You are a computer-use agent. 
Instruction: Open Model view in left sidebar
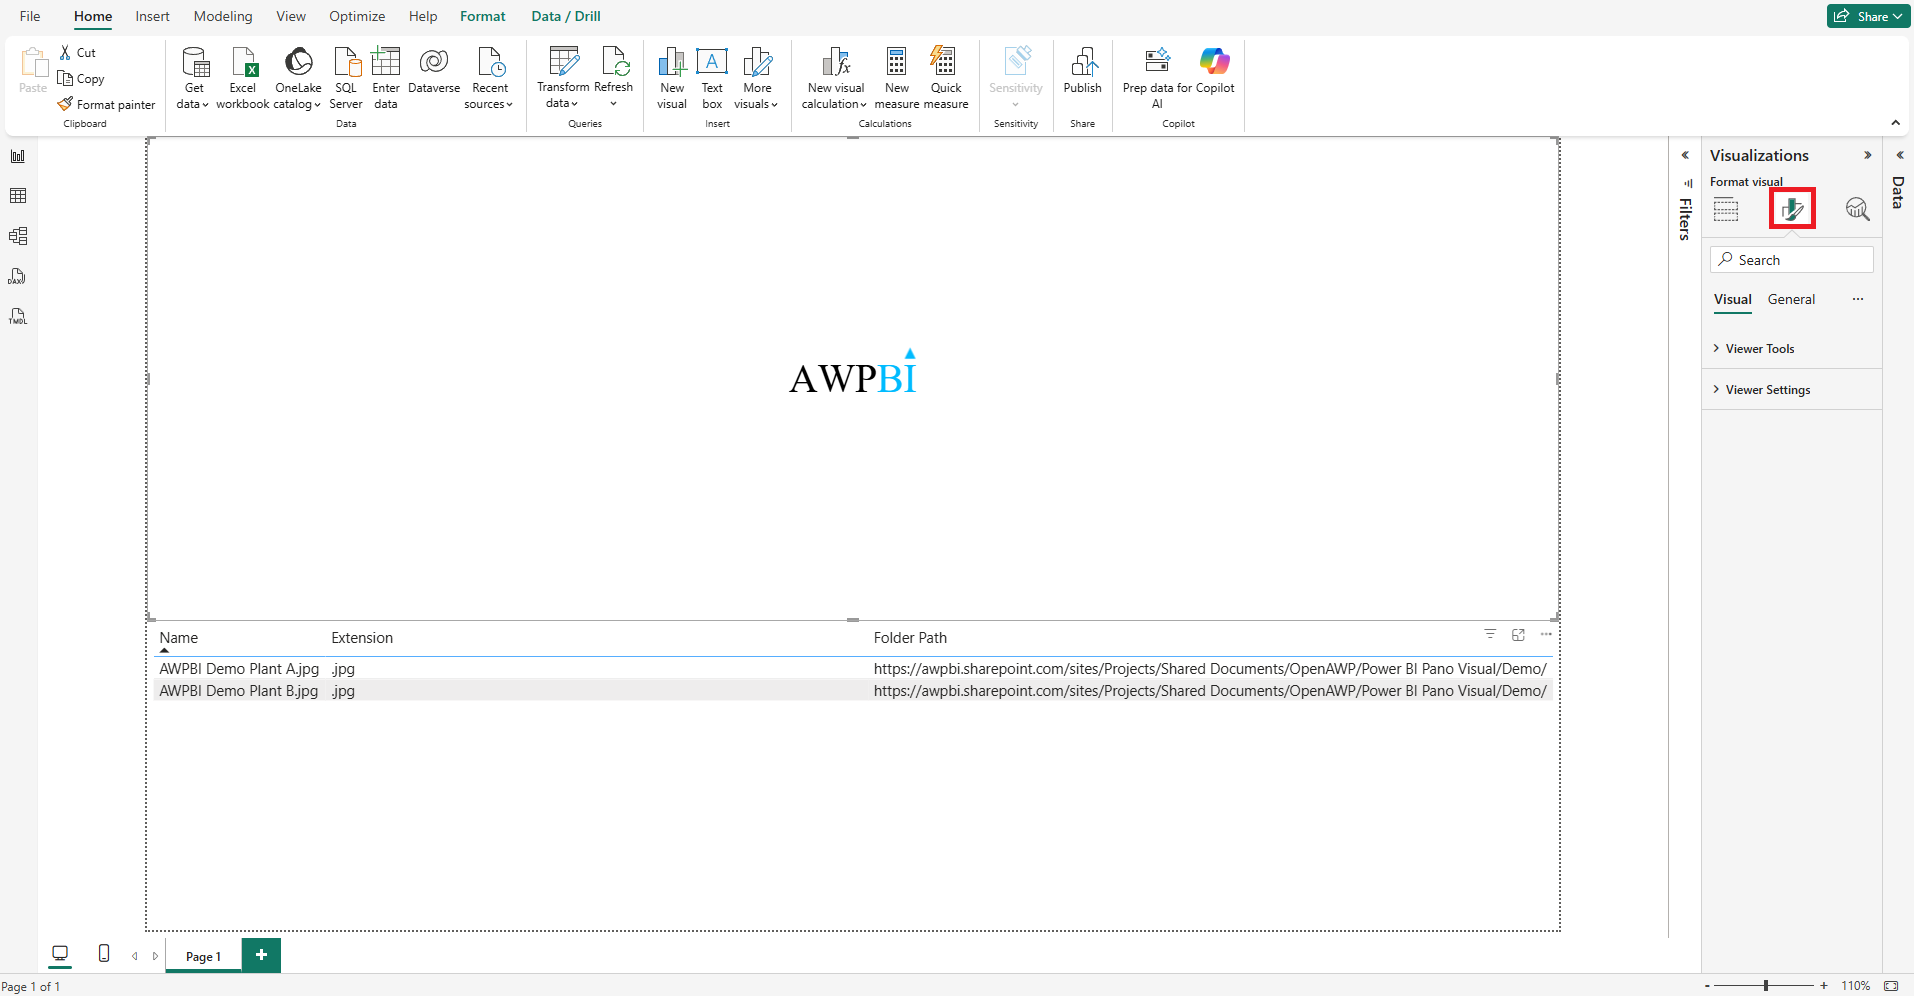coord(18,236)
